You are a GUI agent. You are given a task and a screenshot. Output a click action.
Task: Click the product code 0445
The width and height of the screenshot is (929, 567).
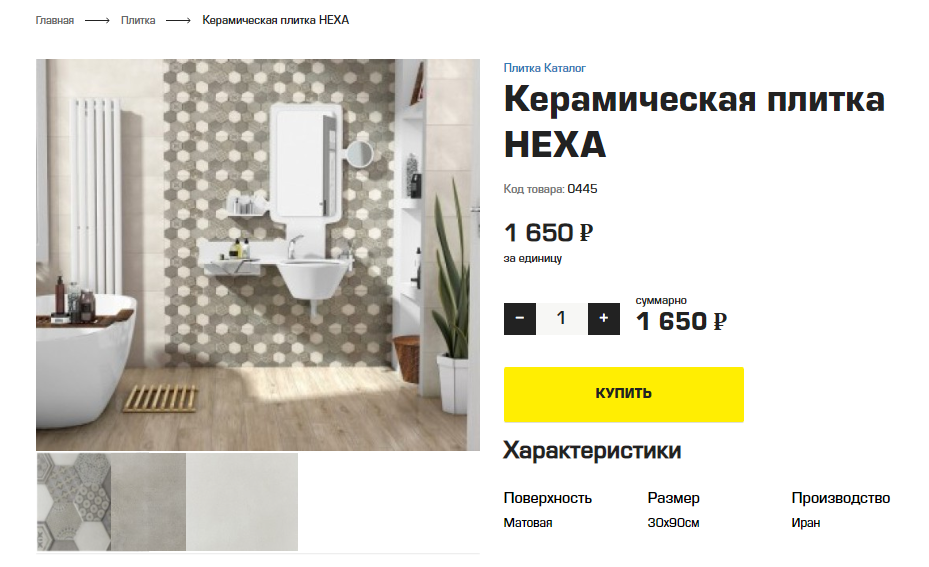point(582,189)
